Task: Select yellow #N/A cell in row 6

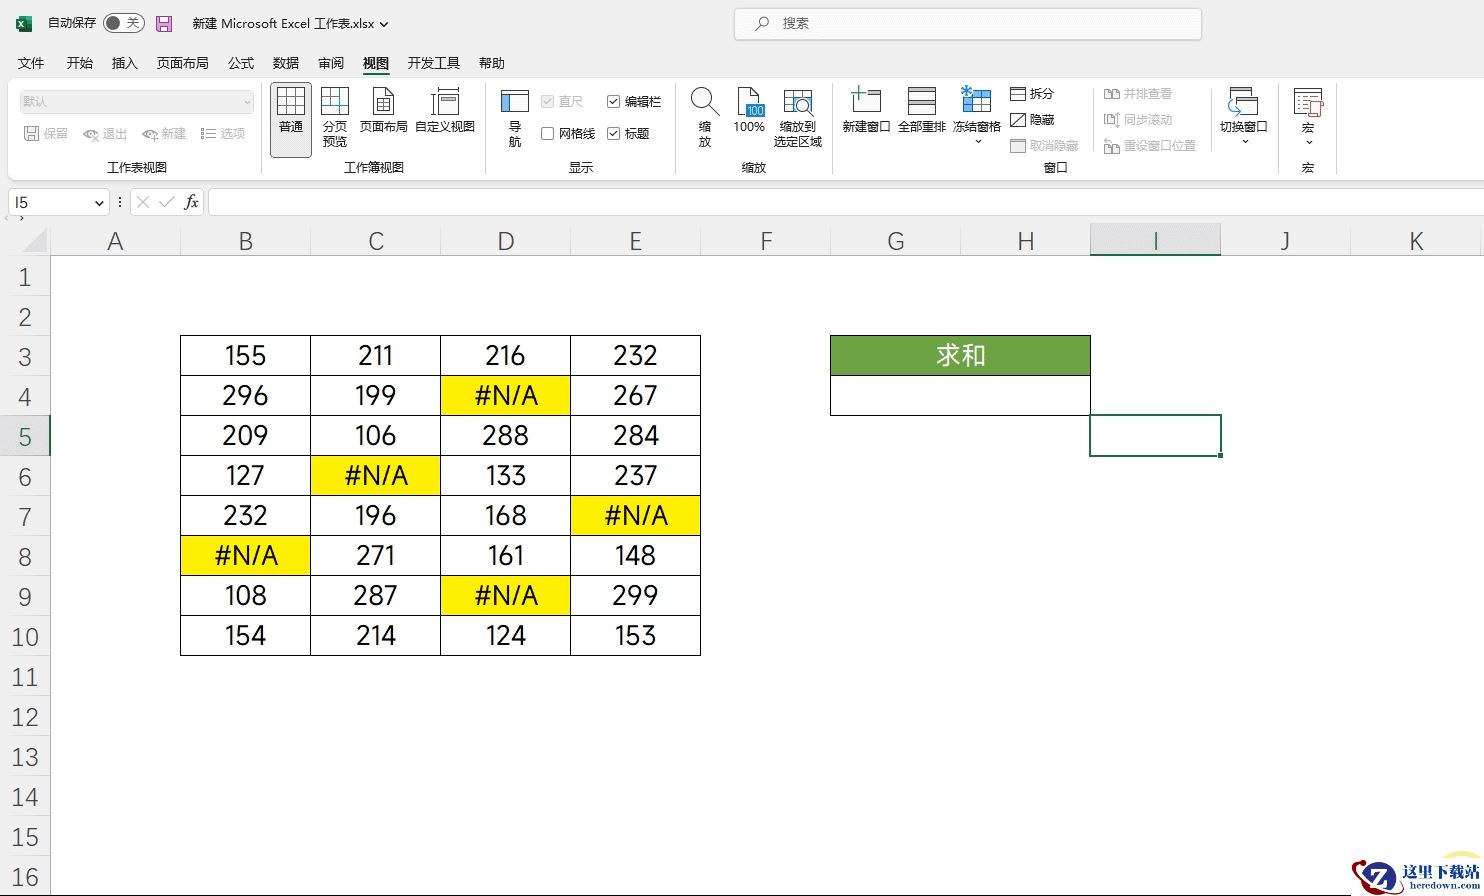Action: click(375, 475)
